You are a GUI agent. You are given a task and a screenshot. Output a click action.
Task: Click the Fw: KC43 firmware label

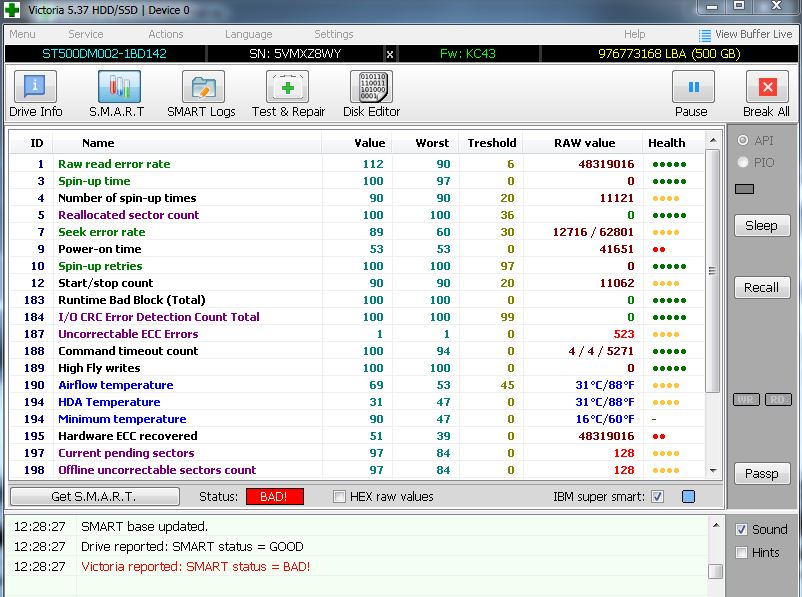click(467, 54)
